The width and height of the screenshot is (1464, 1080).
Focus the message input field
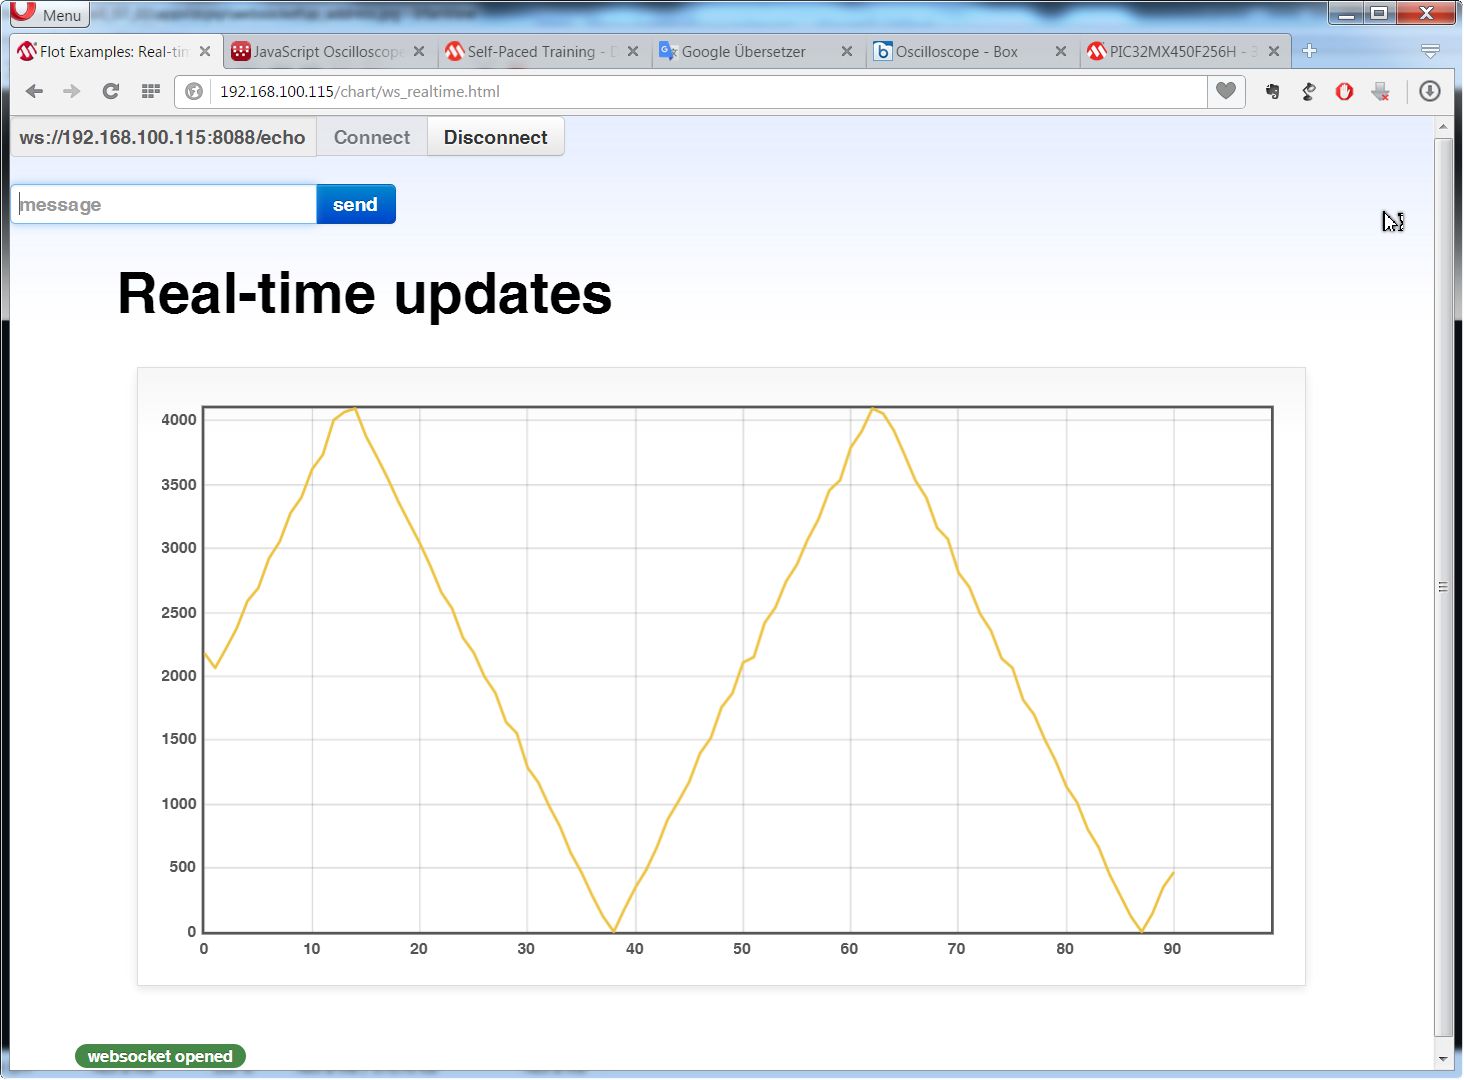[x=164, y=204]
